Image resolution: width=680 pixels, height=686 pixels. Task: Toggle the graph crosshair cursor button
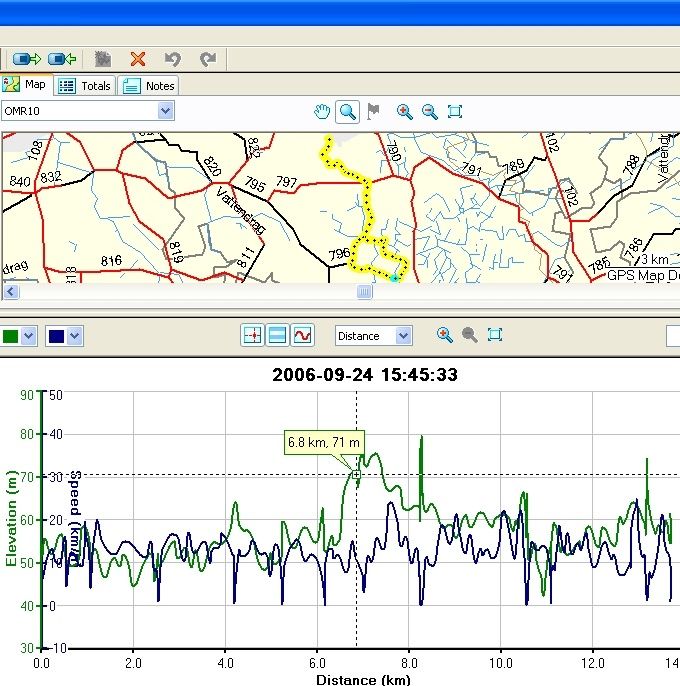(253, 336)
